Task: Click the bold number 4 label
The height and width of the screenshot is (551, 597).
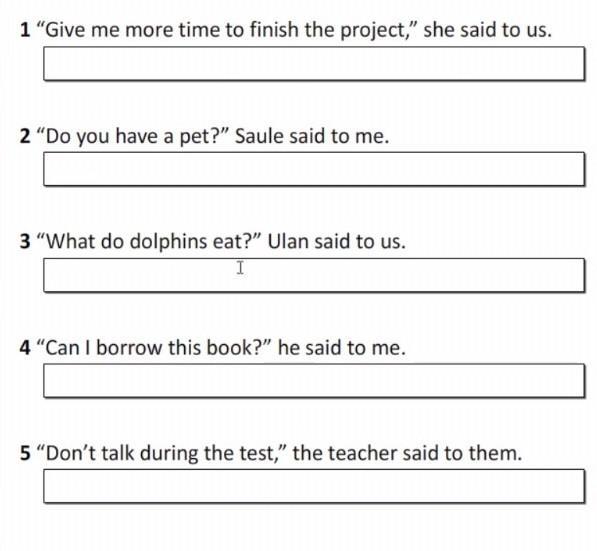Action: click(25, 348)
